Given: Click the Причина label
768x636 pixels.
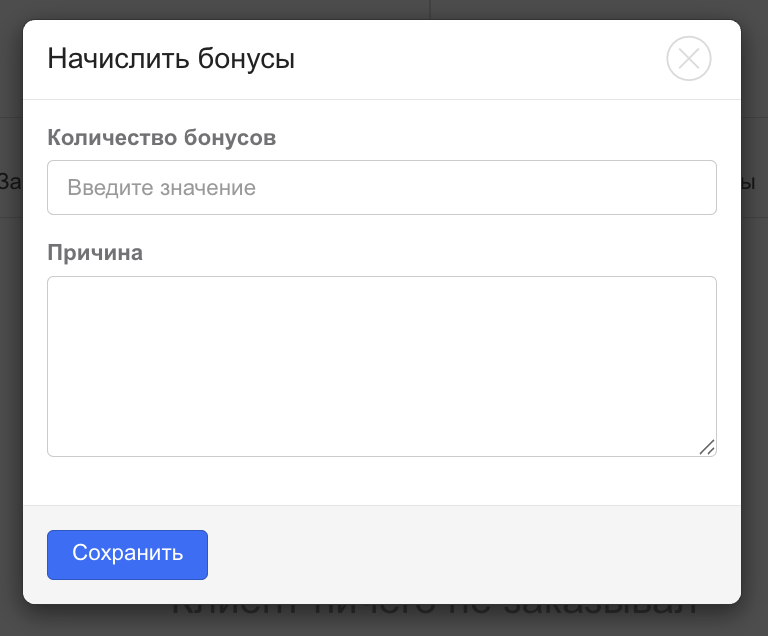Looking at the screenshot, I should [95, 253].
